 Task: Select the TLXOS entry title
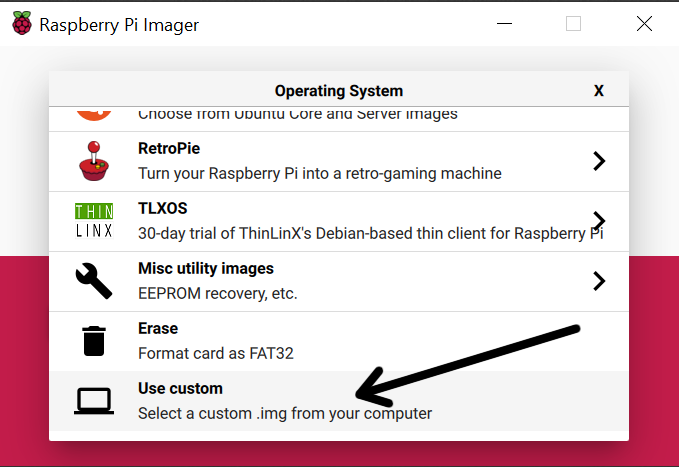(163, 208)
